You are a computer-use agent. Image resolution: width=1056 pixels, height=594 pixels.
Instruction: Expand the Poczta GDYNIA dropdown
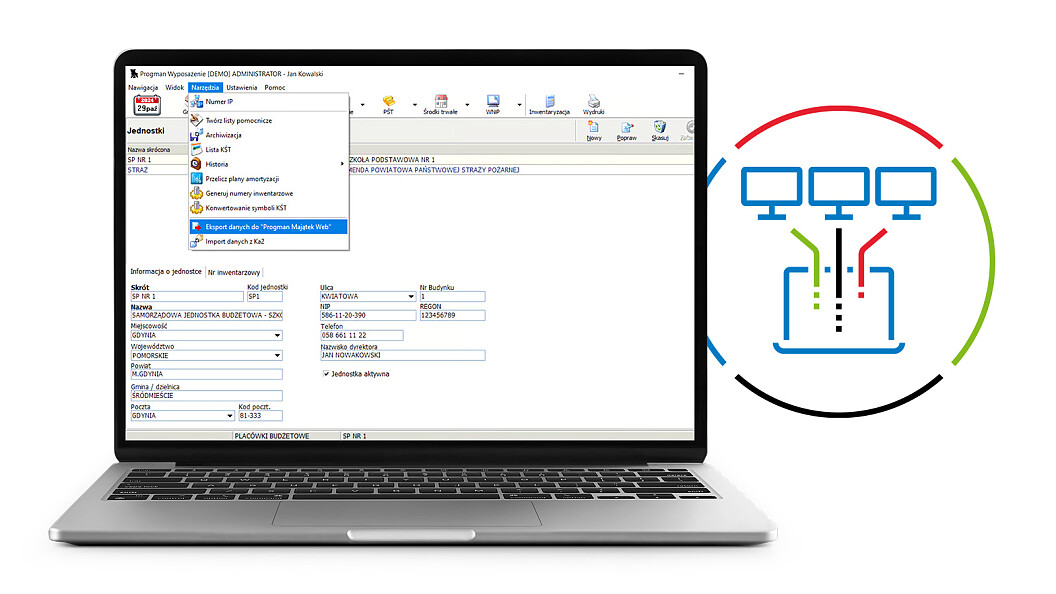[230, 416]
